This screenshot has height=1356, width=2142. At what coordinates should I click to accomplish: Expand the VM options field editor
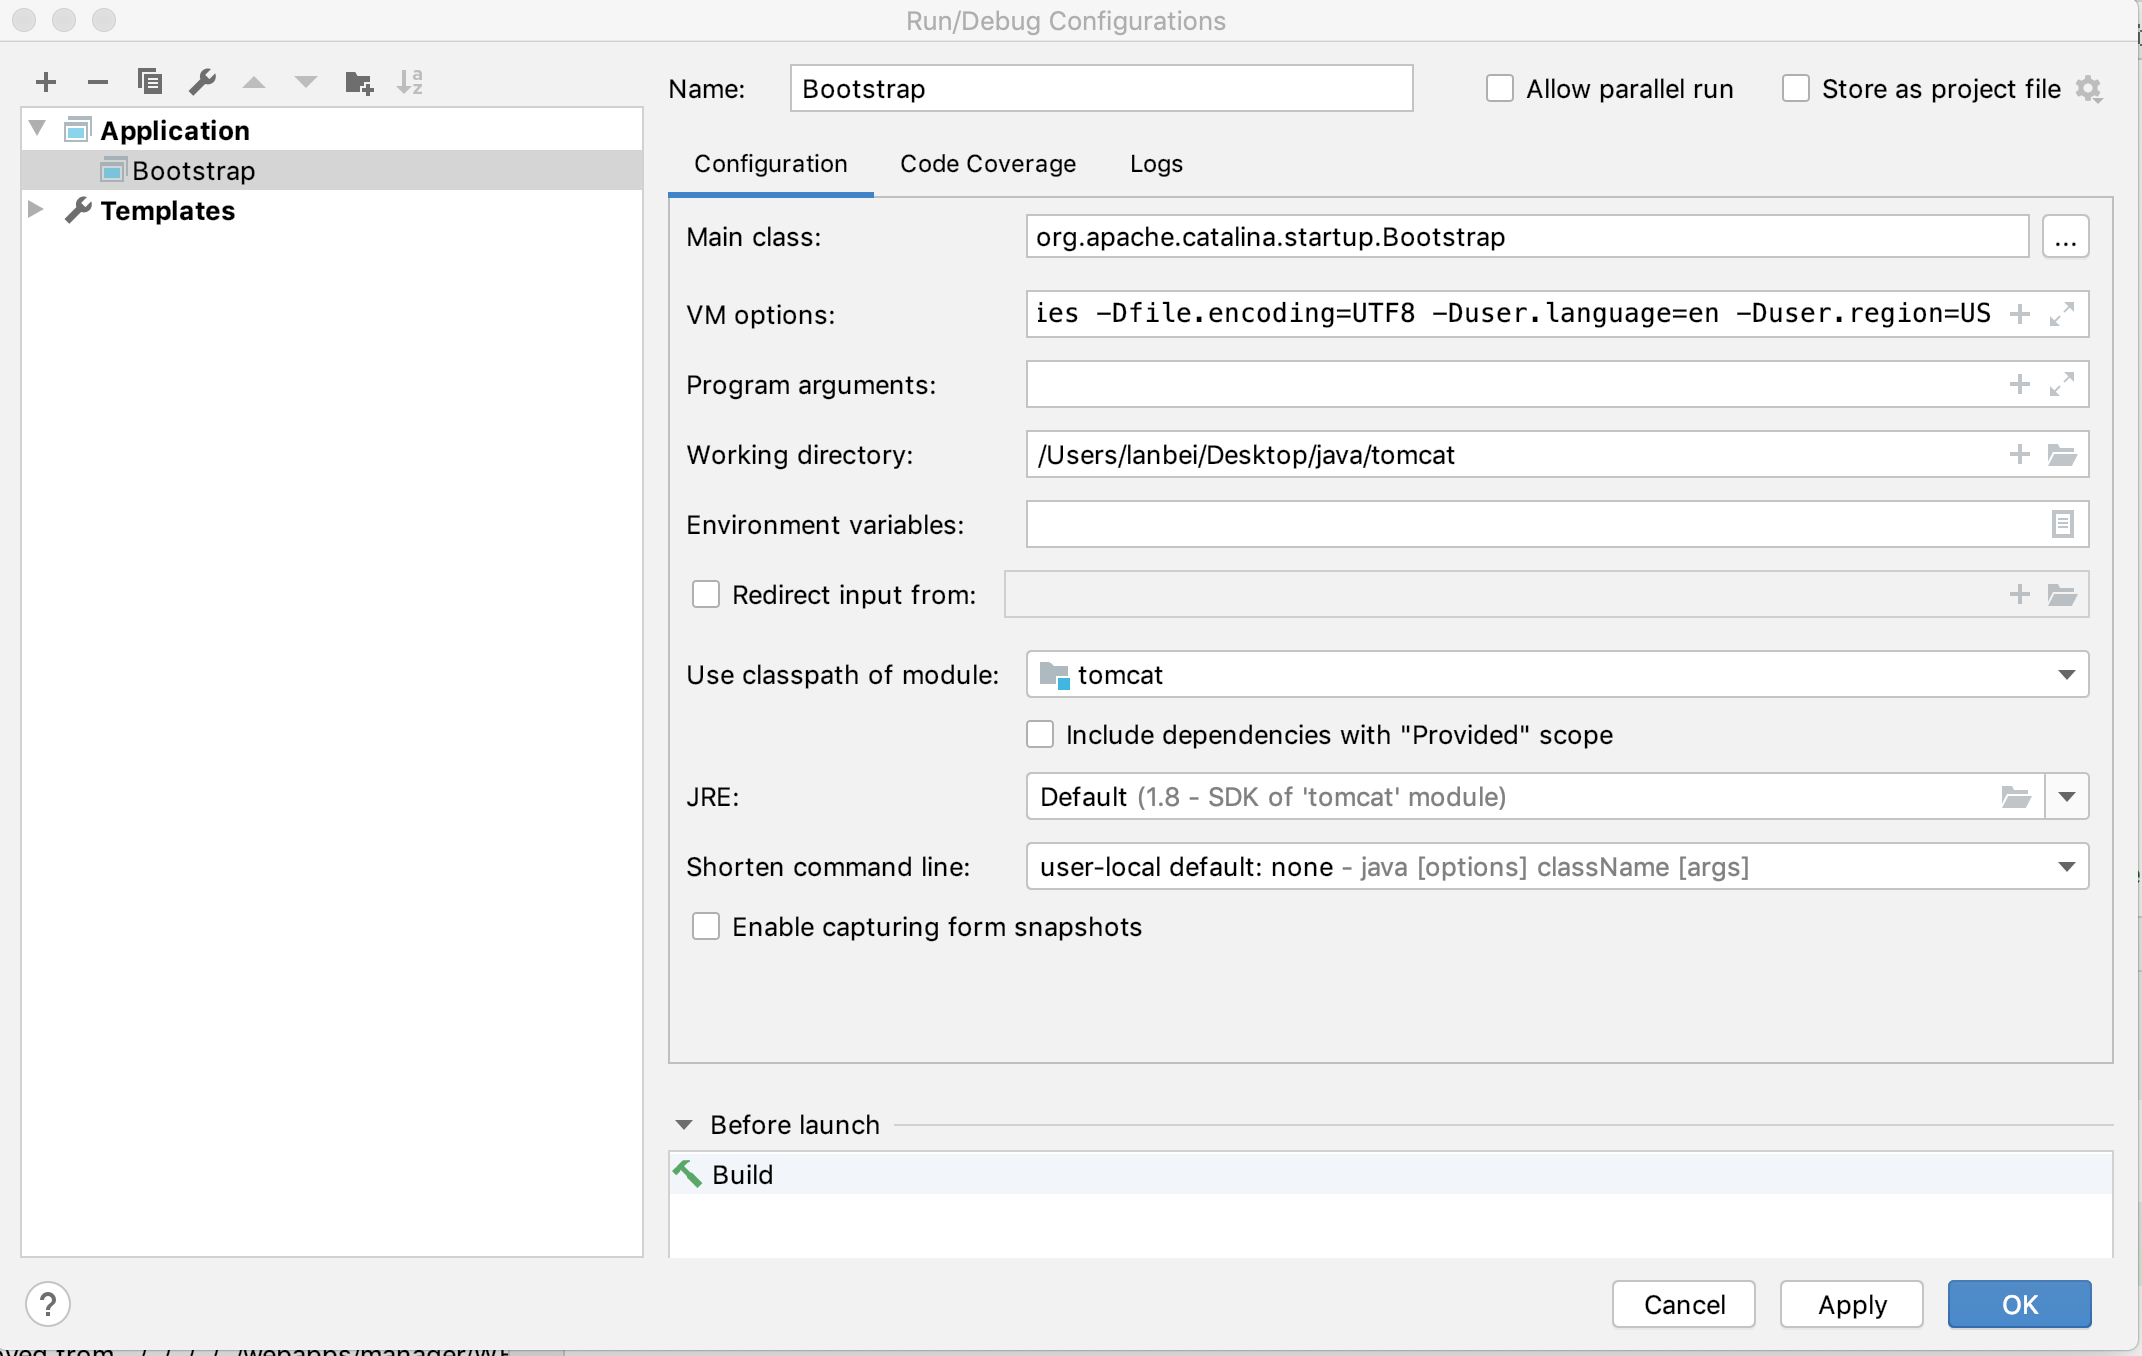coord(2062,314)
